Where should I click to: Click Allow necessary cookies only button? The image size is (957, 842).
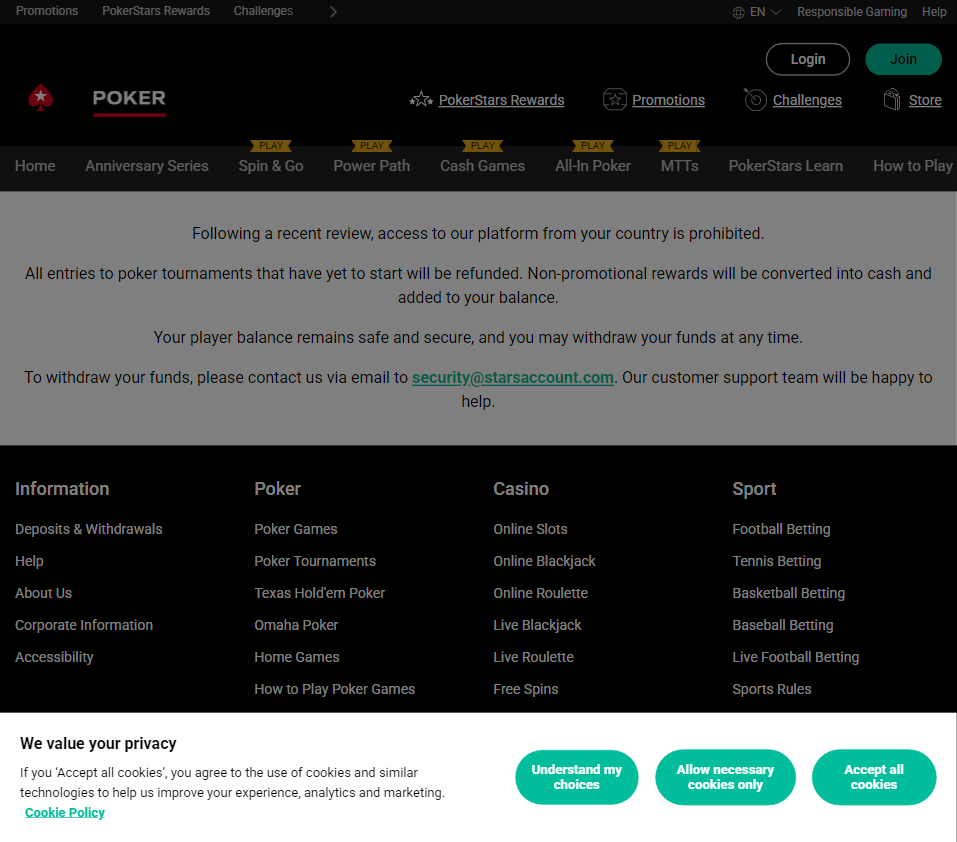pos(725,777)
